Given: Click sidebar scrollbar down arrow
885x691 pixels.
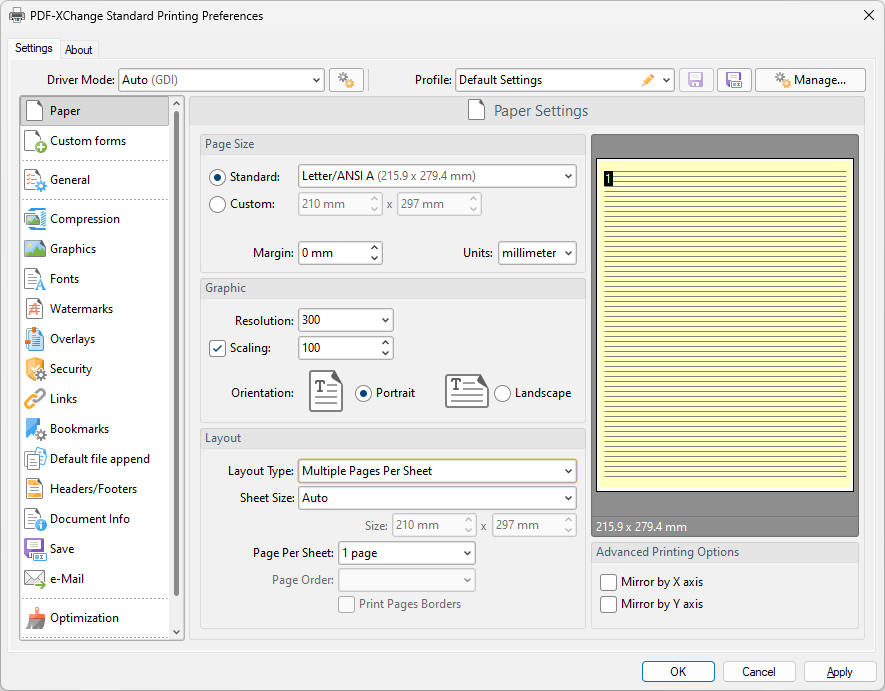Looking at the screenshot, I should pos(176,632).
